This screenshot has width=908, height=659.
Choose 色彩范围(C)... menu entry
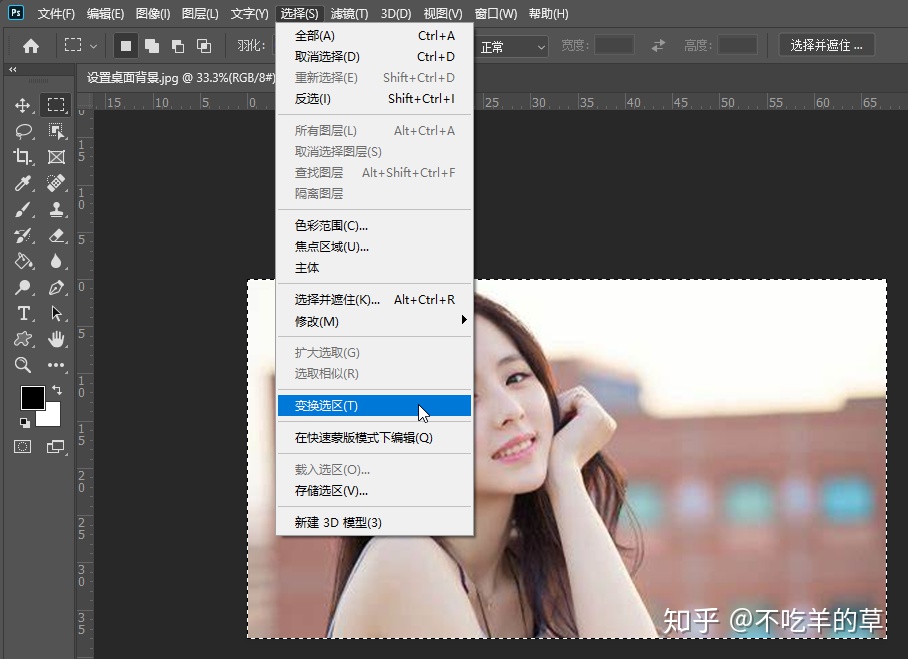point(374,226)
